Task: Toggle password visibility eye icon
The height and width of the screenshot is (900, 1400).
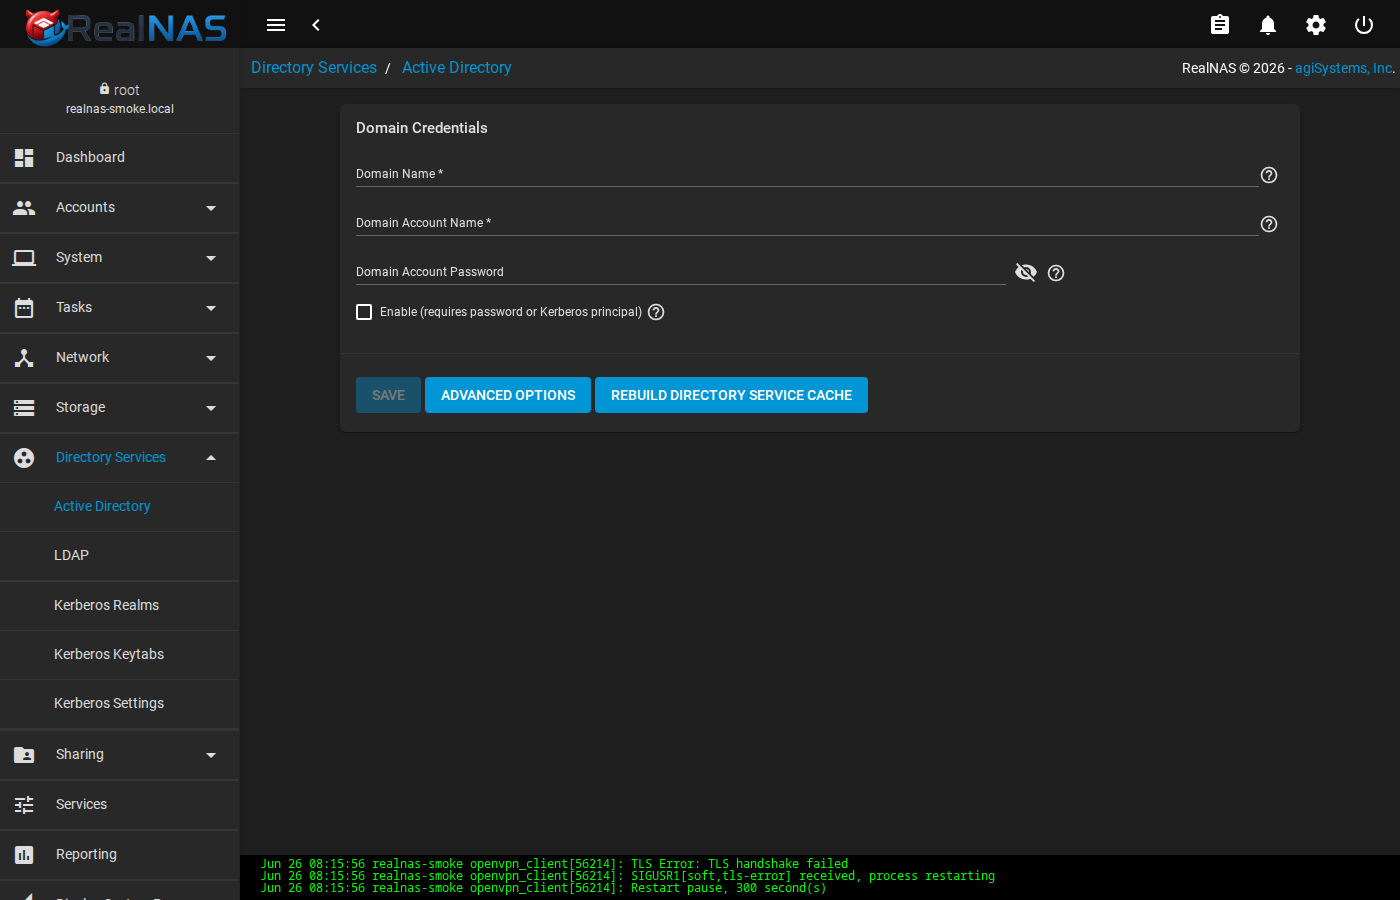Action: click(x=1026, y=272)
